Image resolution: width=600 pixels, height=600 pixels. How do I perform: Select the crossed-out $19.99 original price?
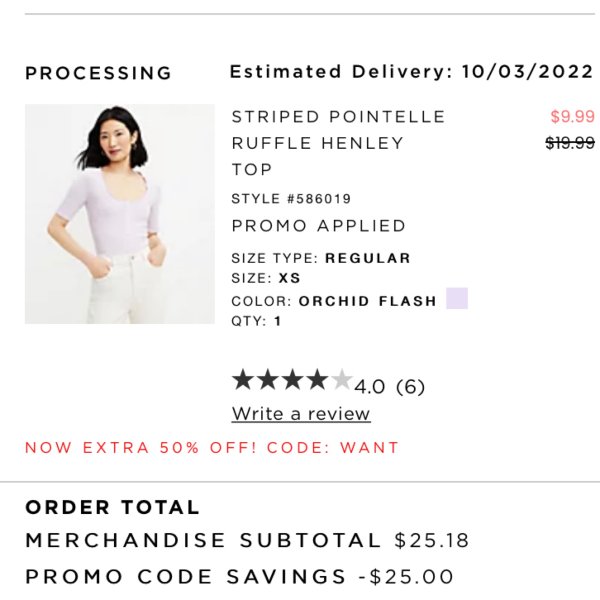570,143
